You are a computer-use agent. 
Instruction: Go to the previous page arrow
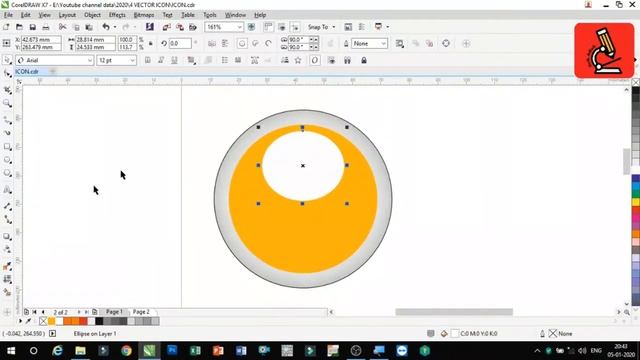(x=43, y=312)
